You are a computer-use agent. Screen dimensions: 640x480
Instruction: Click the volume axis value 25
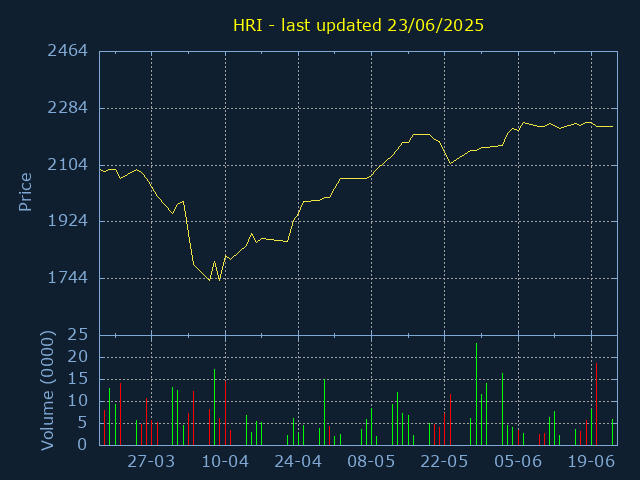tap(78, 335)
